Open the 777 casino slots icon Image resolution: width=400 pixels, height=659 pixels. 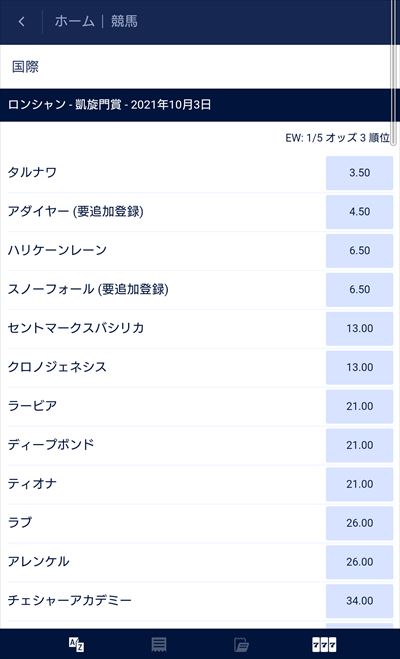pos(324,644)
